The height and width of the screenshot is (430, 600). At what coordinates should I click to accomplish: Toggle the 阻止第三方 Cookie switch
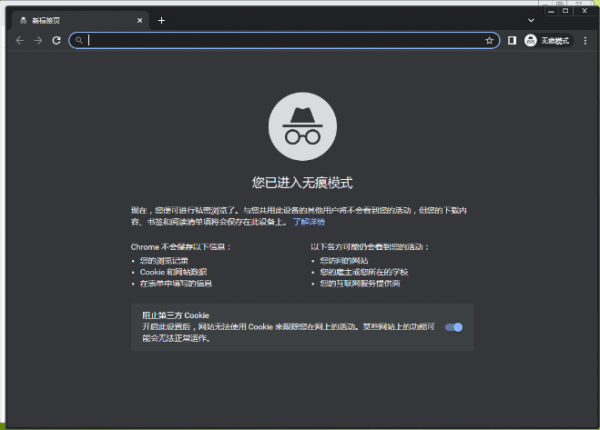[x=454, y=327]
